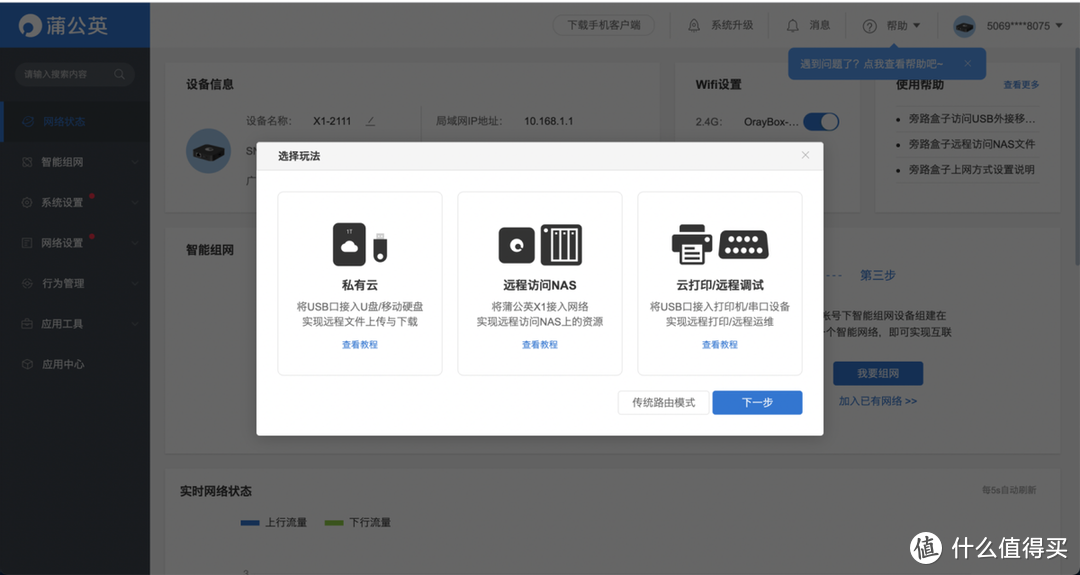Screen dimensions: 1080x575
Task: Click the 第三步 step label
Action: click(878, 275)
